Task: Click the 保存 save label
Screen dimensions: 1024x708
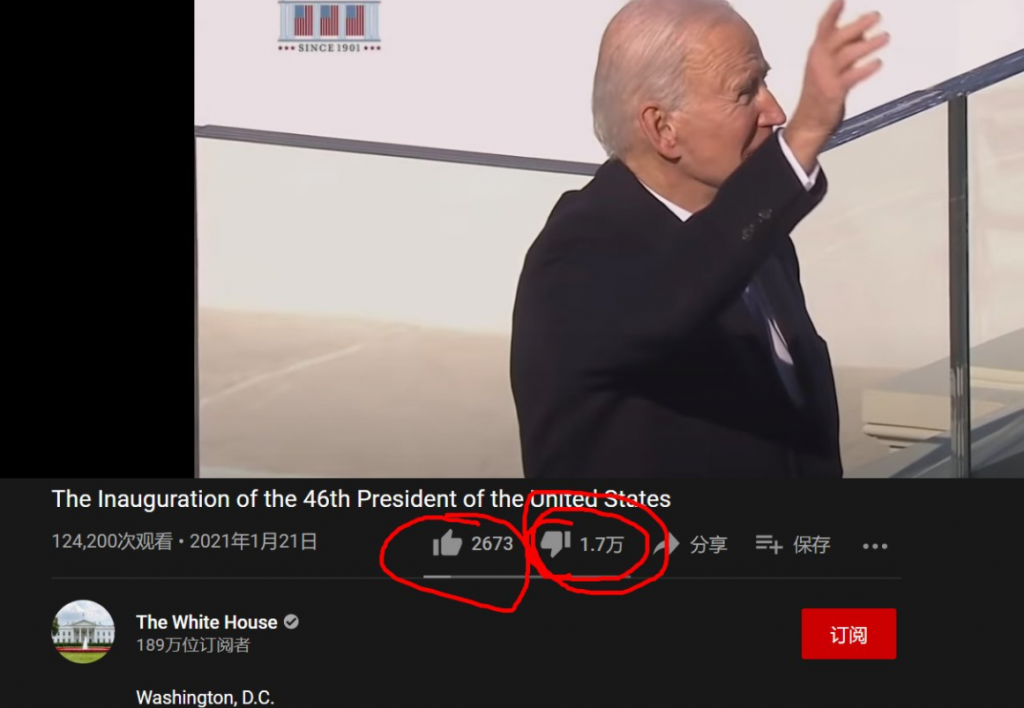Action: (x=812, y=544)
